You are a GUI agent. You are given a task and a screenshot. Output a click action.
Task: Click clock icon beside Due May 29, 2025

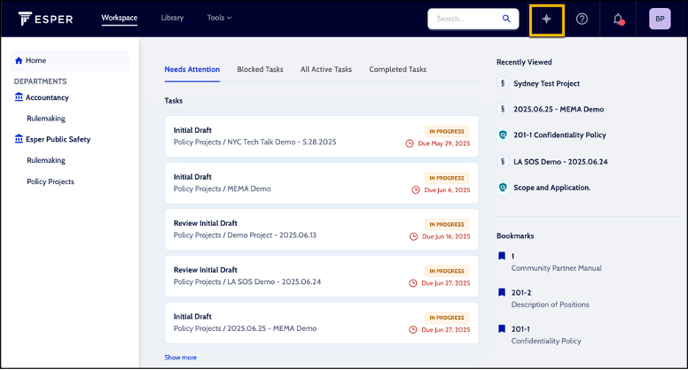409,144
